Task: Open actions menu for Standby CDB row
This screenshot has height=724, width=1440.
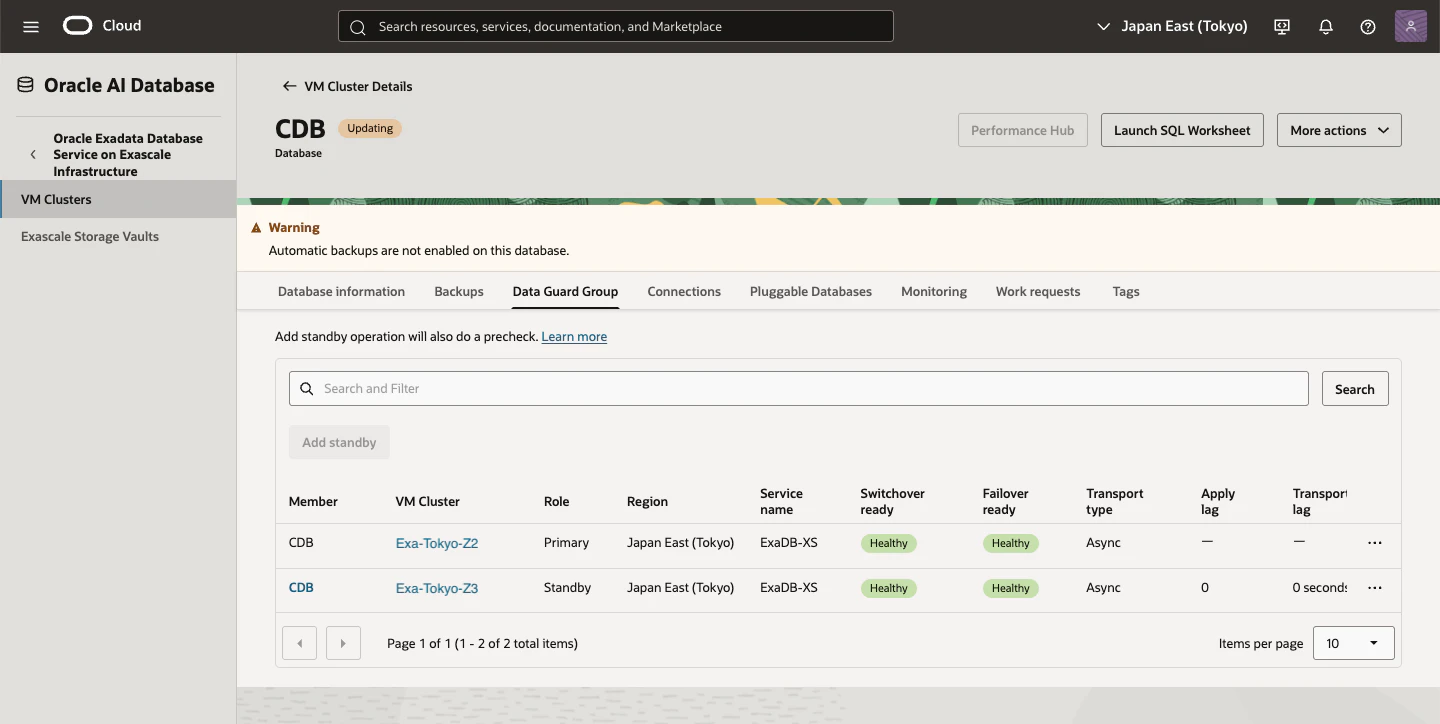Action: click(1375, 588)
